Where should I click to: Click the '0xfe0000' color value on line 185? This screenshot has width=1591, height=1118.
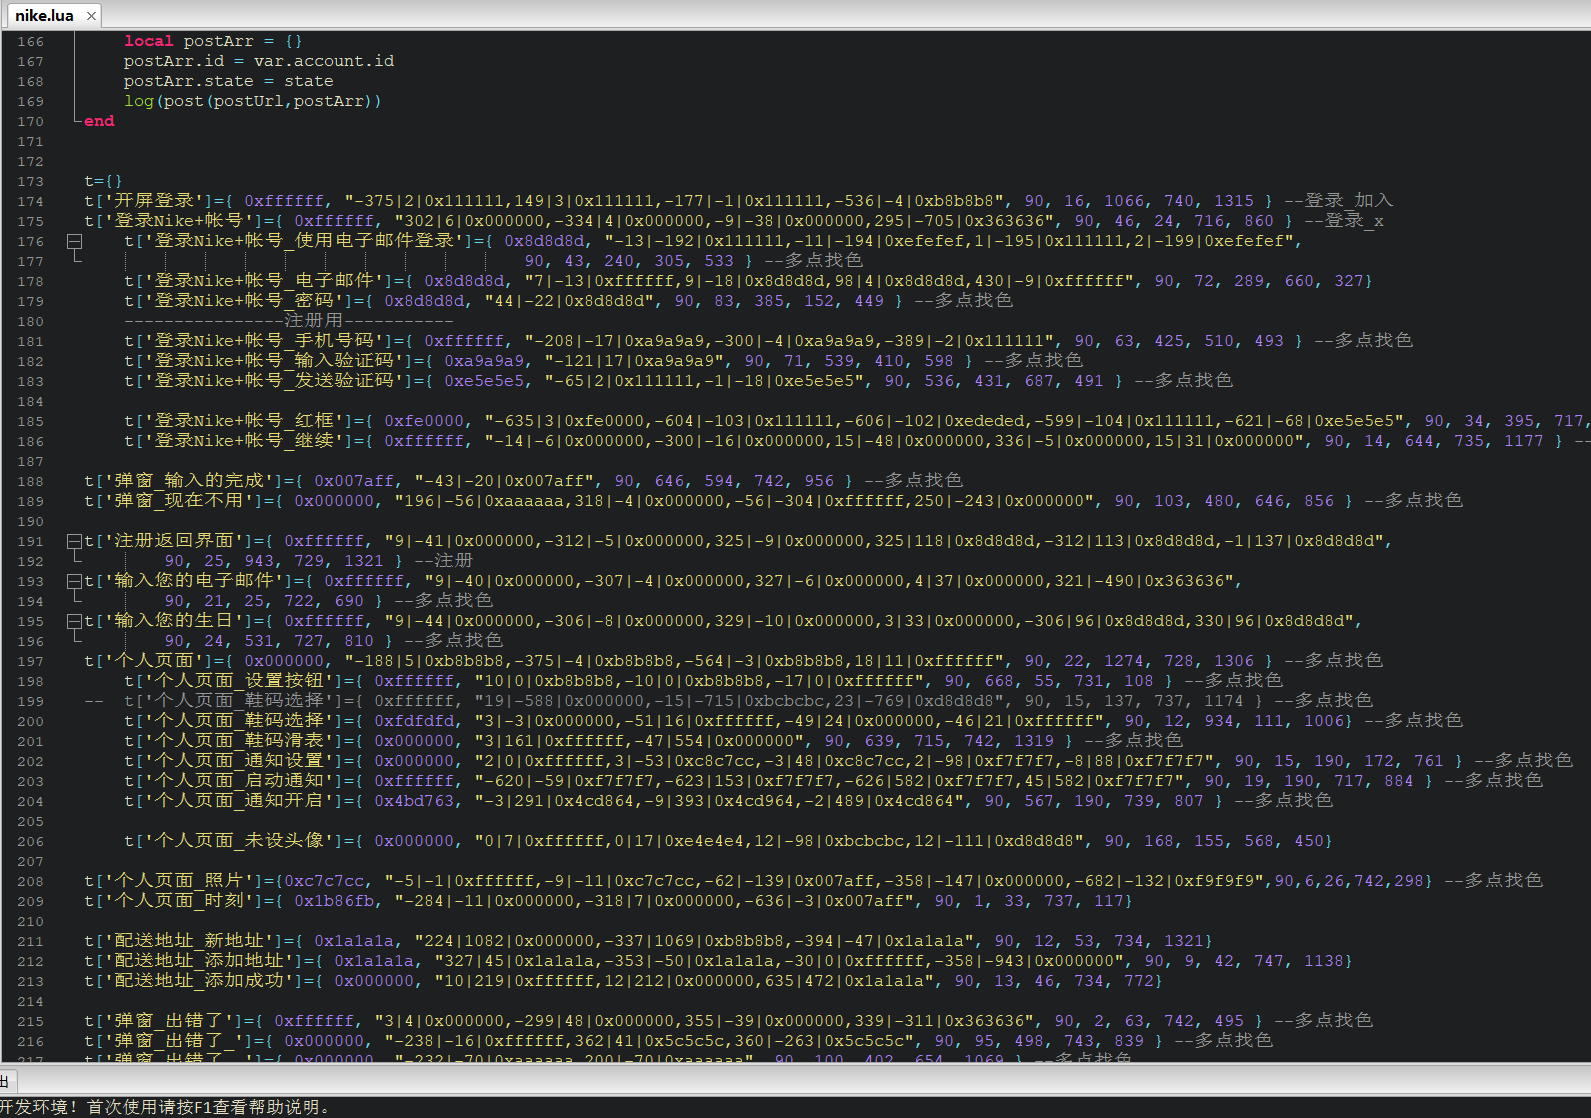tap(424, 421)
